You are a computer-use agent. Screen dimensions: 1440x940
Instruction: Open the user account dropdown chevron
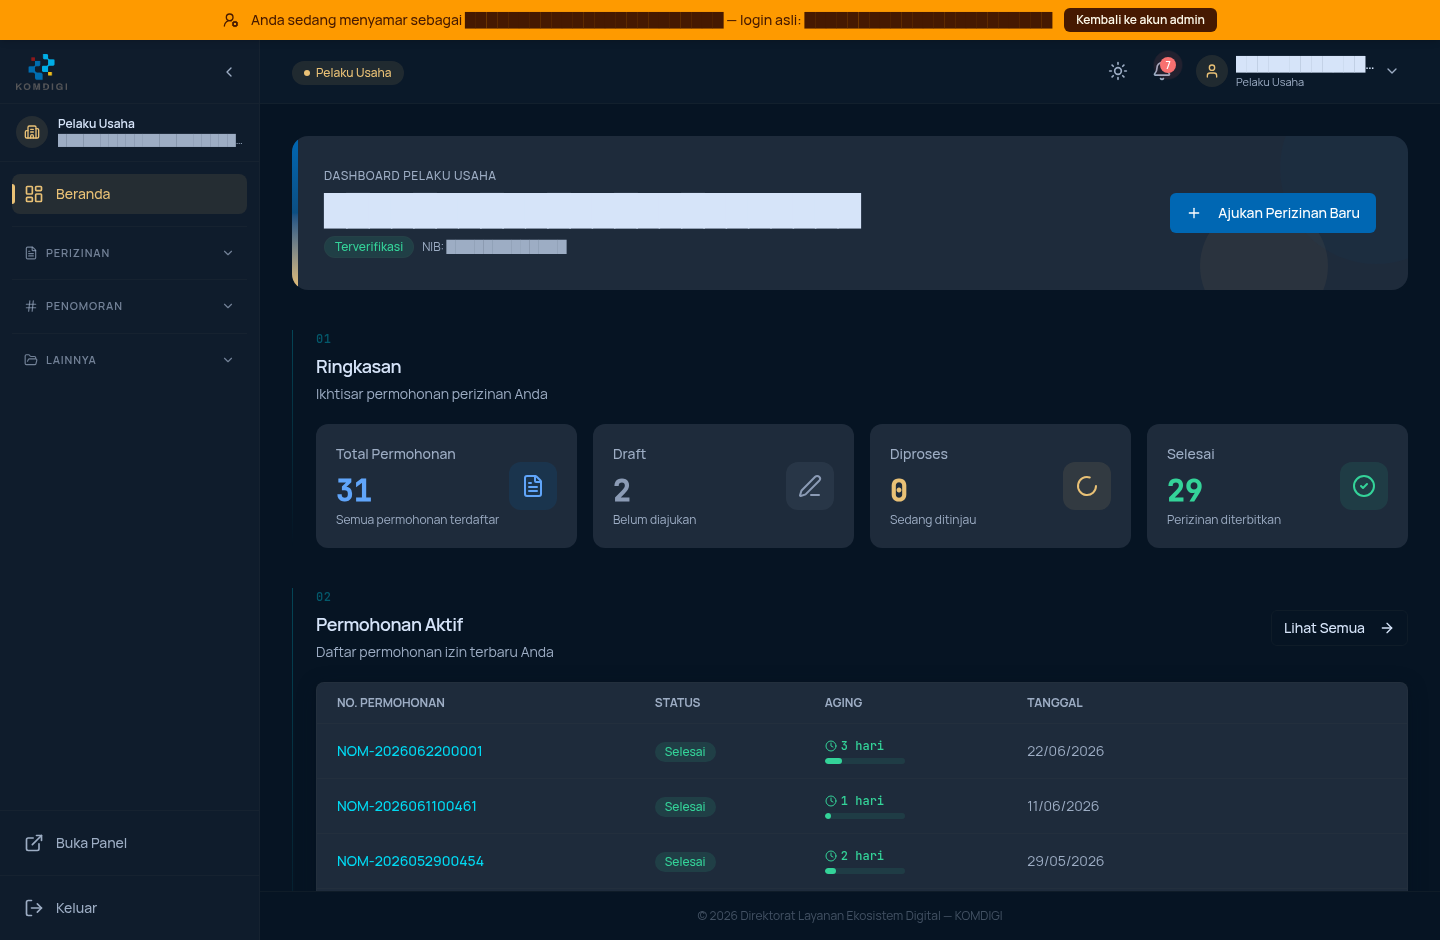click(x=1392, y=71)
